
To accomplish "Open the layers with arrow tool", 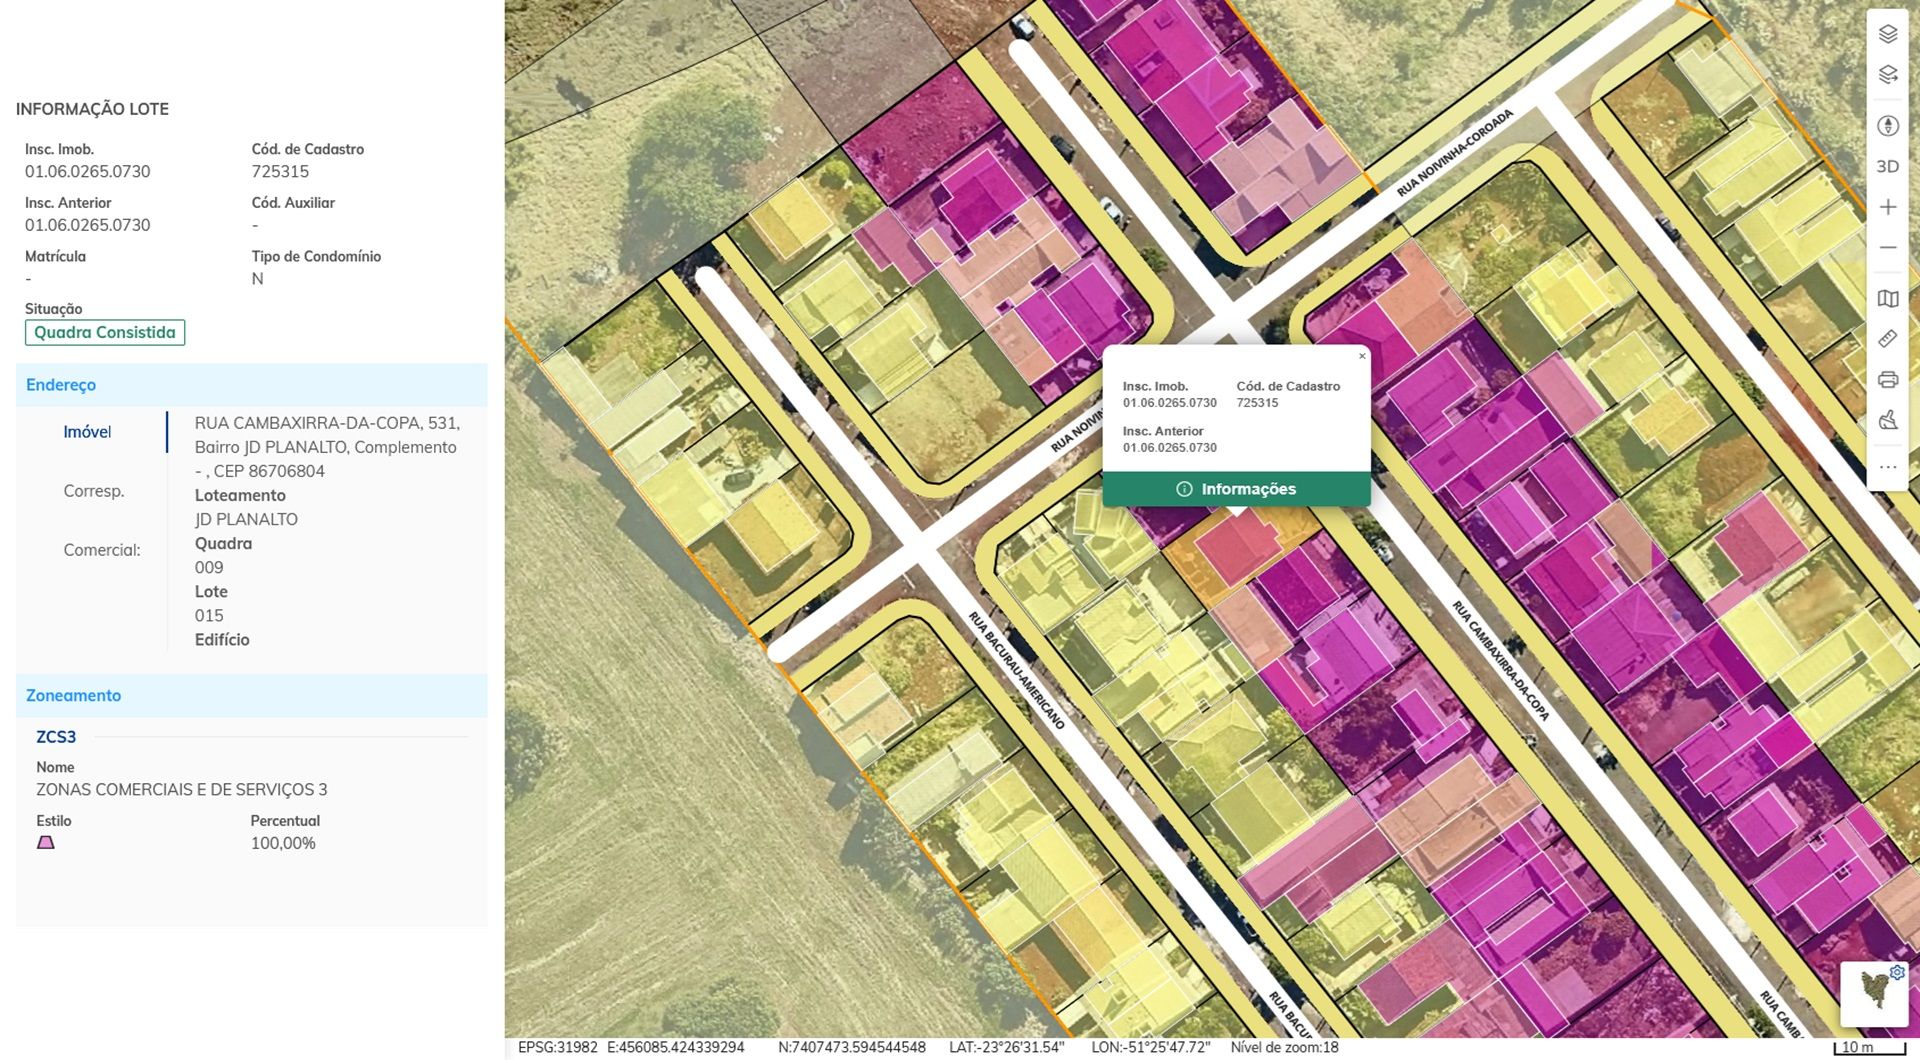I will [1888, 75].
